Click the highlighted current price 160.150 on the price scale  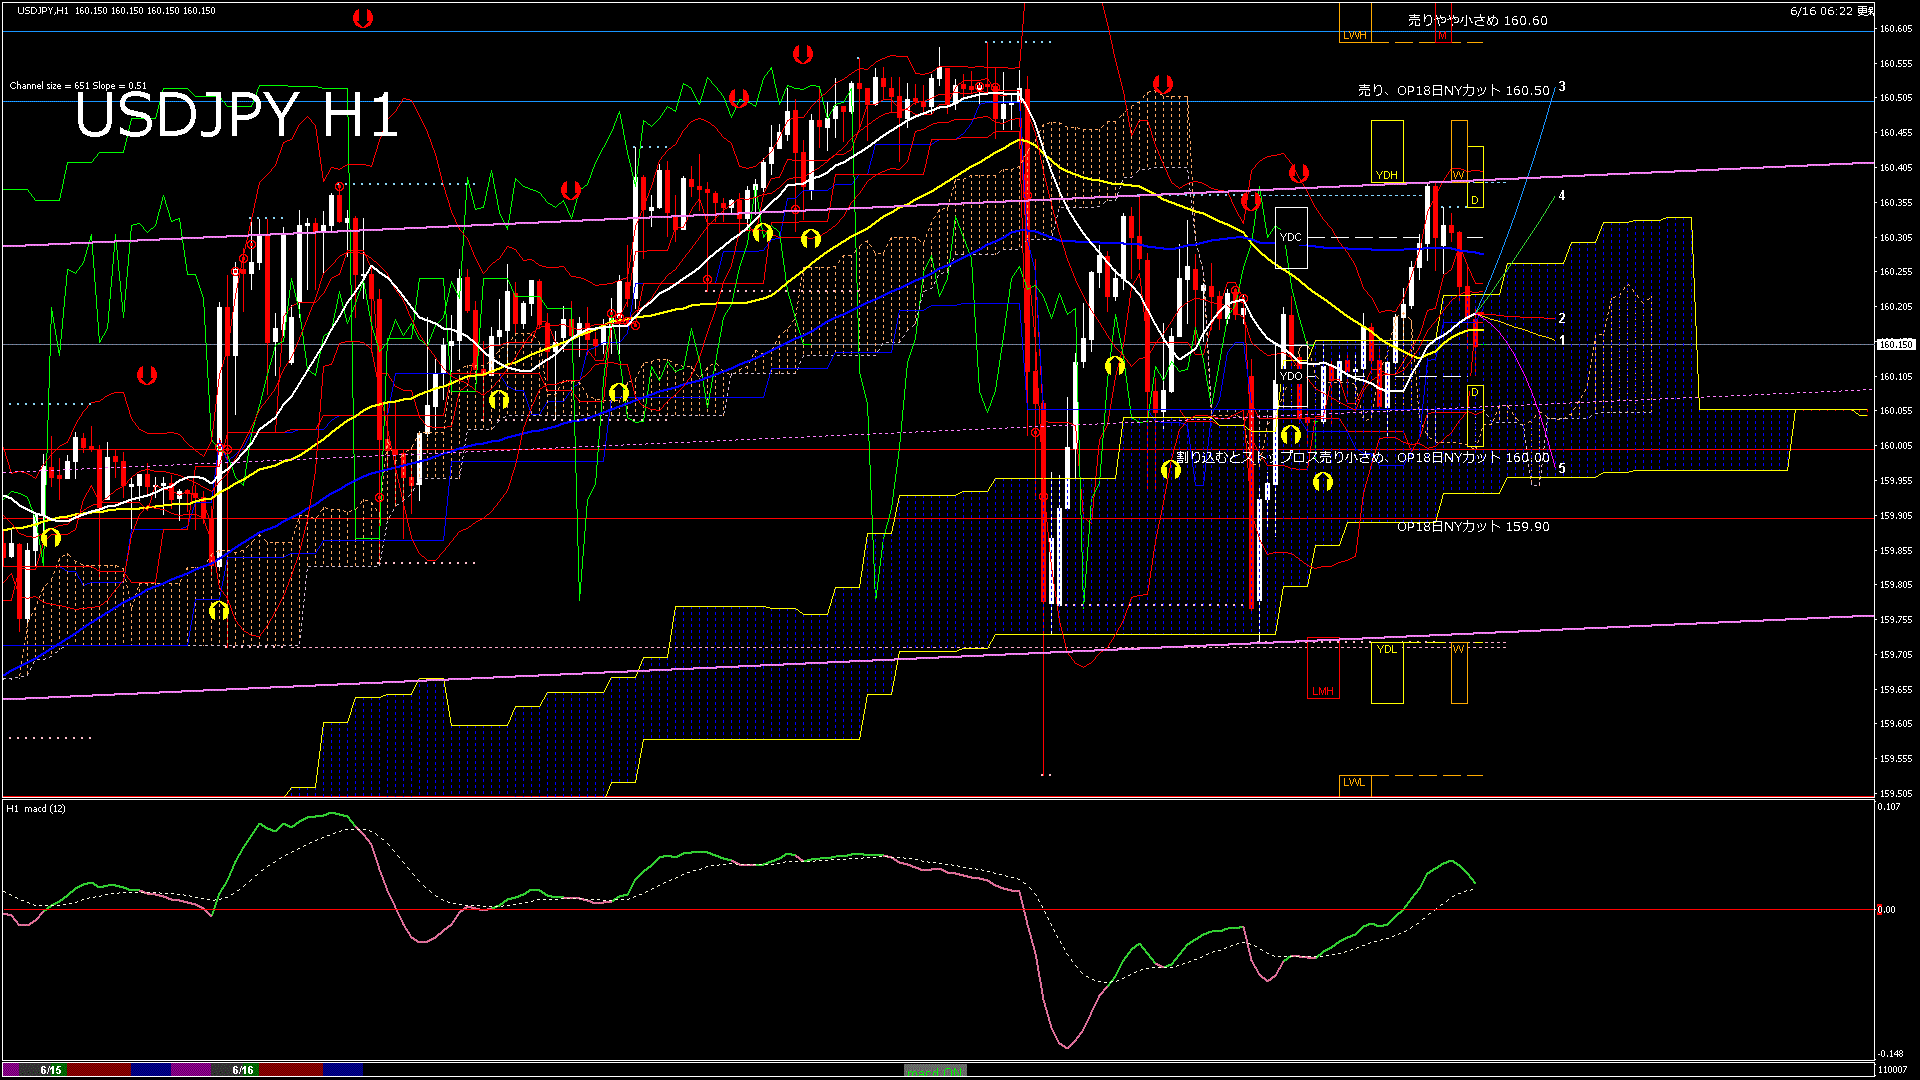coord(1895,344)
